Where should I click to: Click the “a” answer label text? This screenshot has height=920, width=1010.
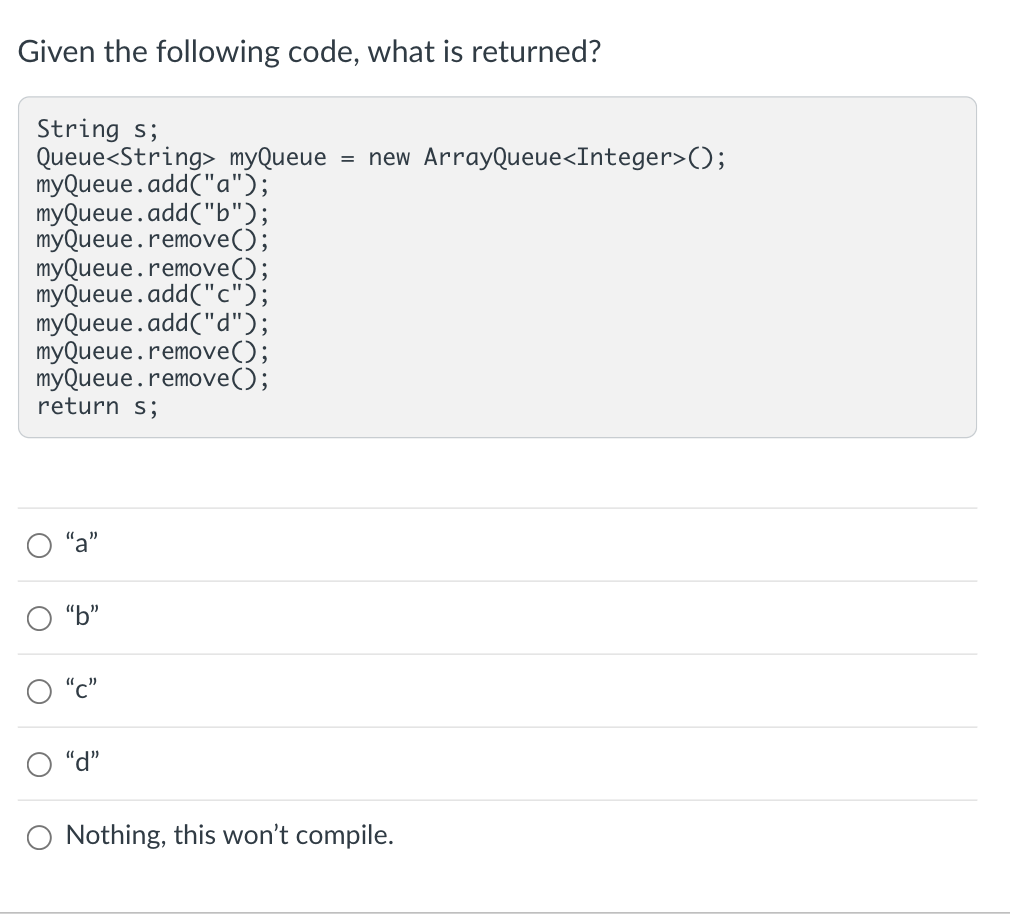82,542
